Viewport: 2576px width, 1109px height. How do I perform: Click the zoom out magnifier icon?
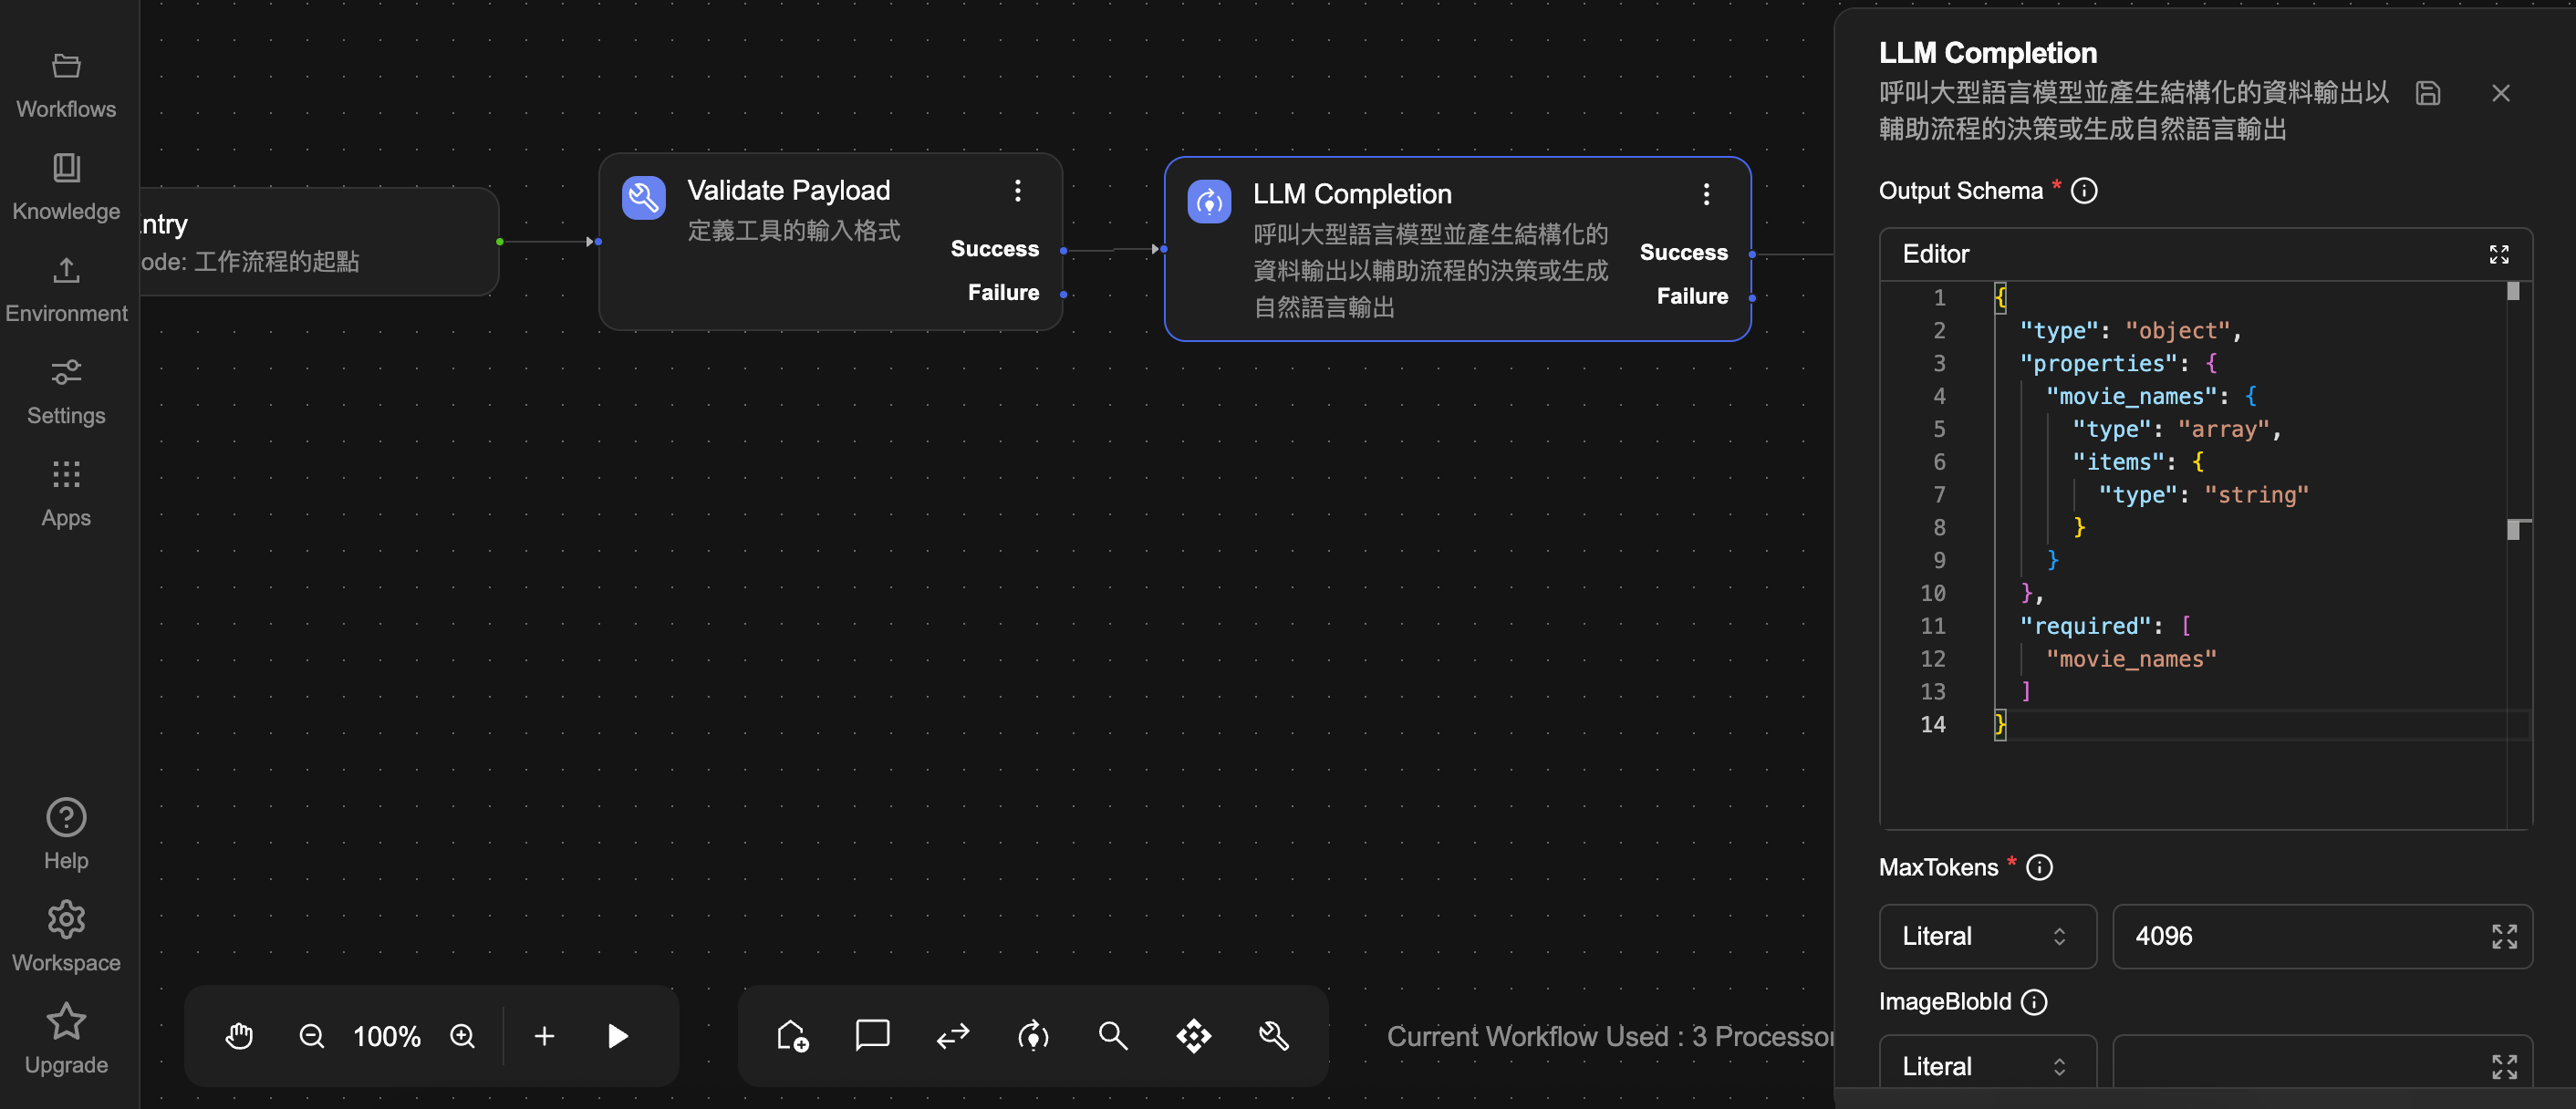(312, 1036)
